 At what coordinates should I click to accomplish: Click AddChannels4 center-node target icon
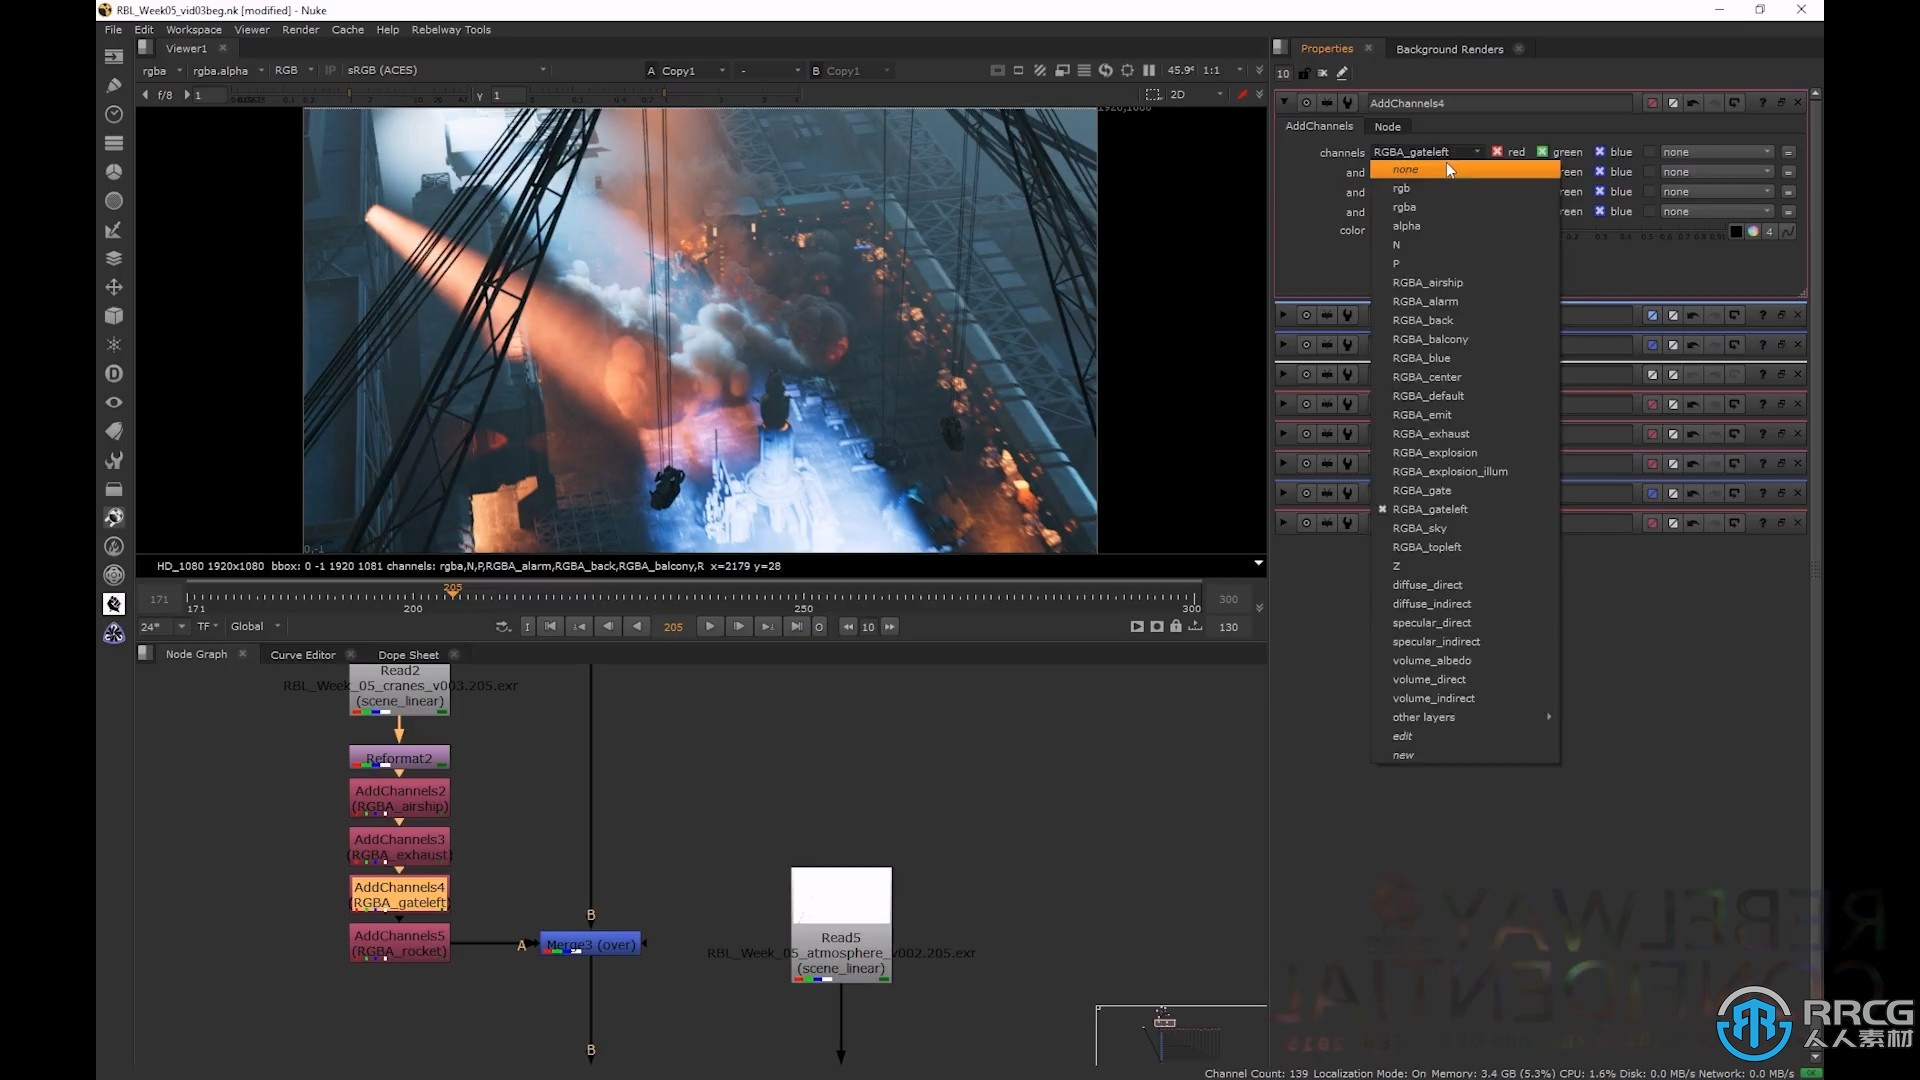click(x=1306, y=103)
